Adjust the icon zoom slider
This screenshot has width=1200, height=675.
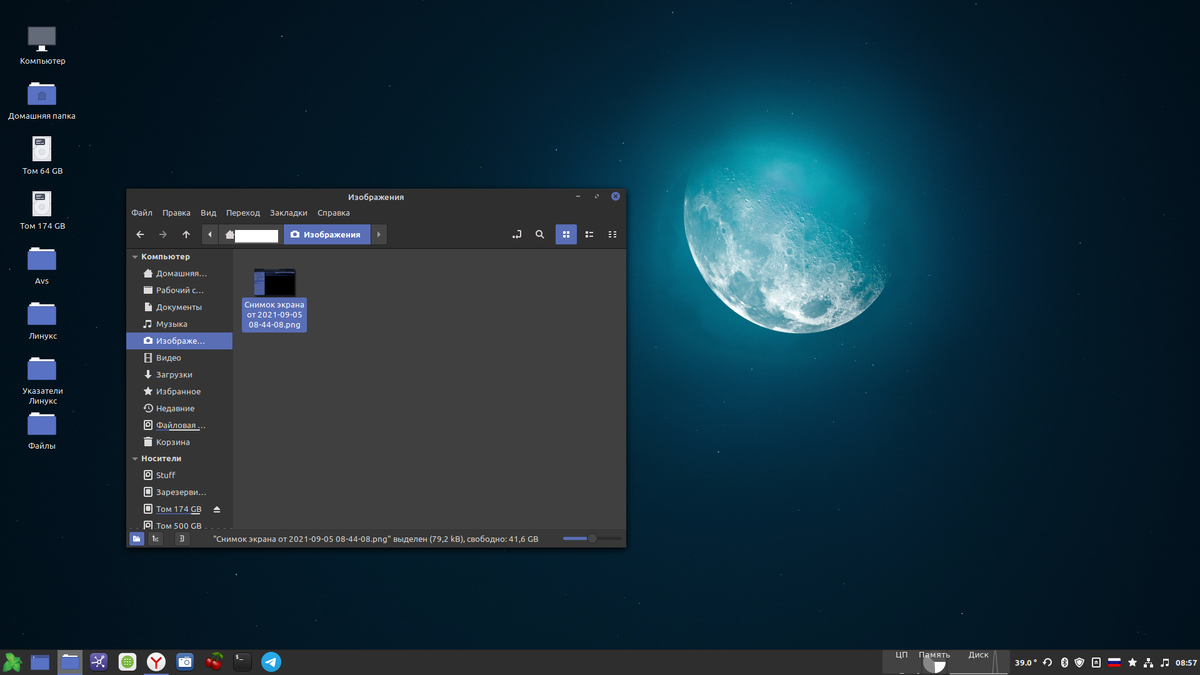[x=592, y=539]
